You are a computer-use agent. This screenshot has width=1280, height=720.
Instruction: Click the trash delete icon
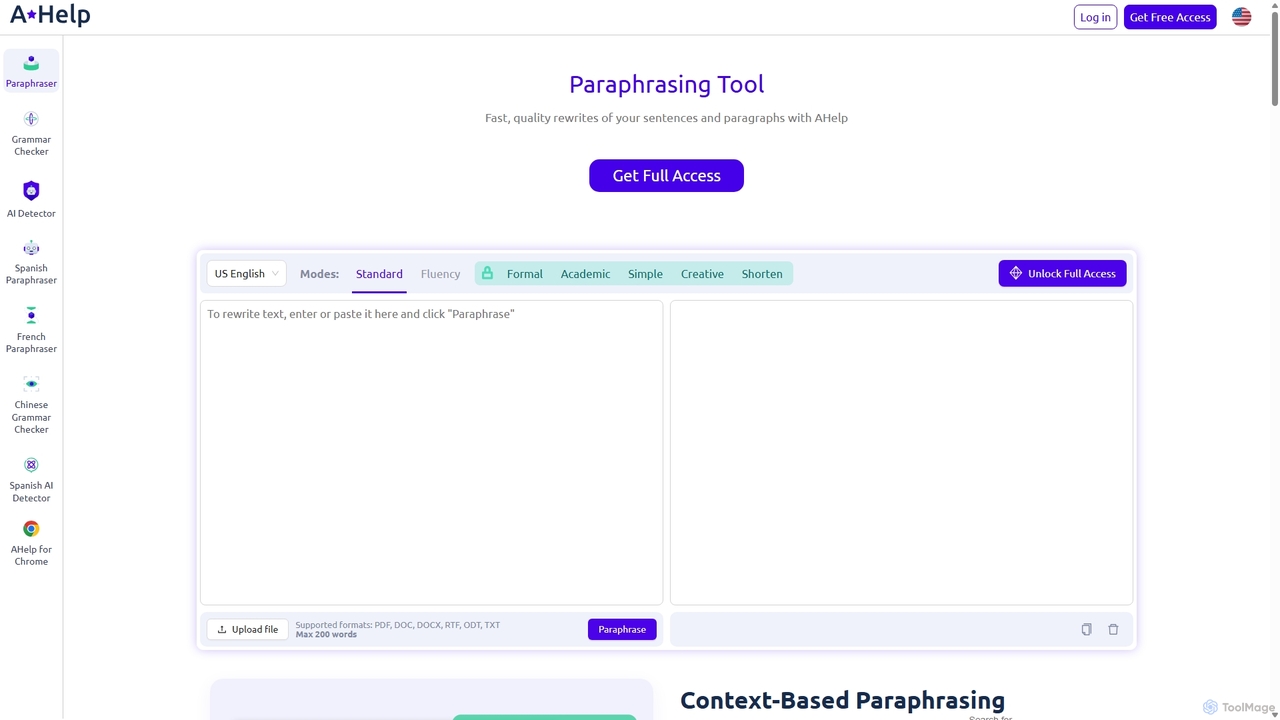tap(1113, 629)
